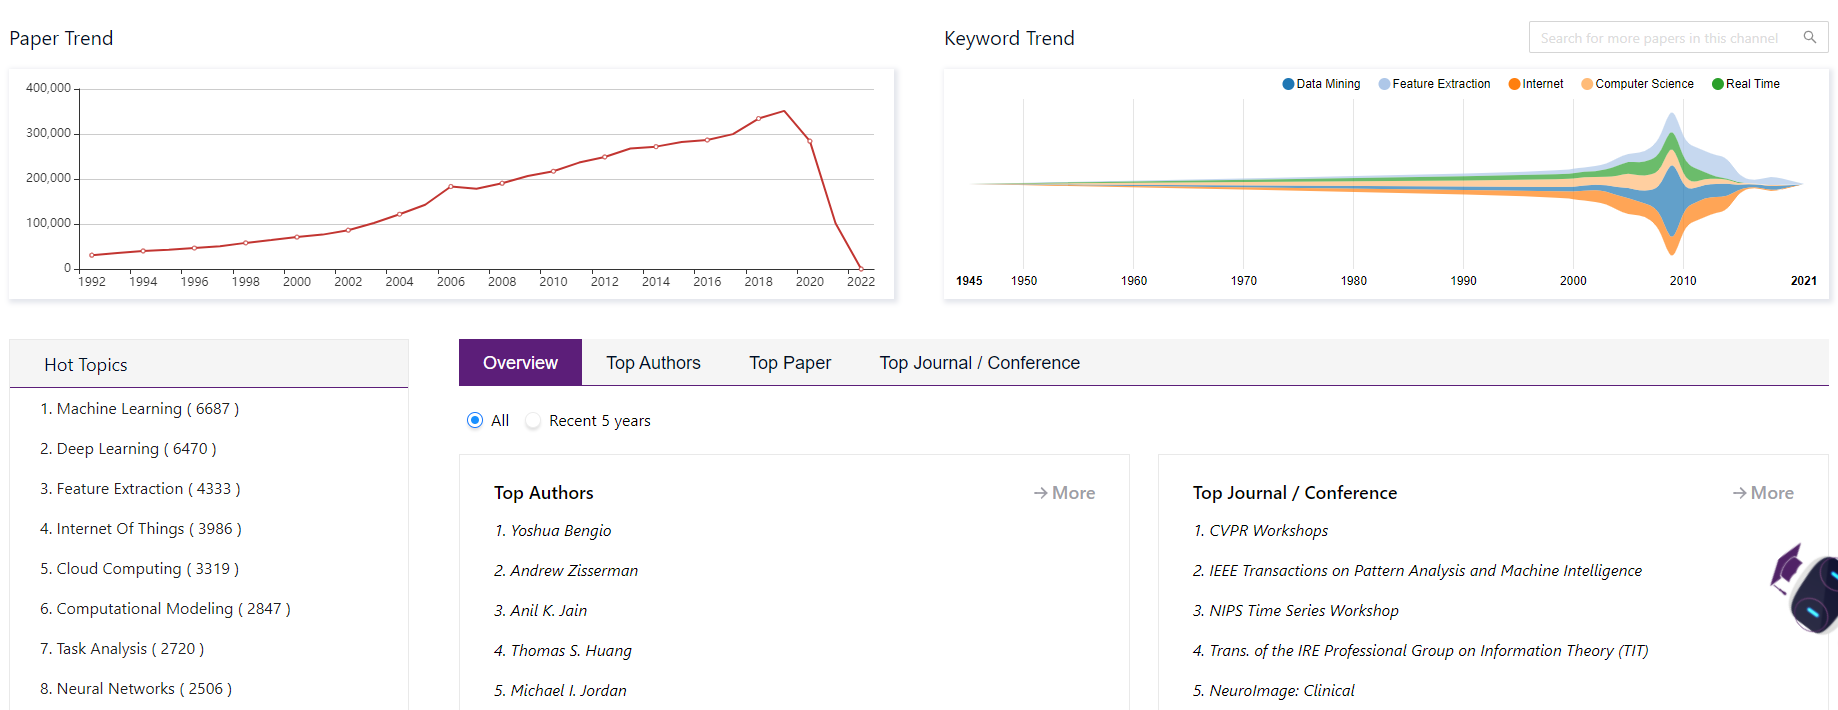Select hot topic Internet Of Things ( 3986 )
The width and height of the screenshot is (1838, 710).
coord(141,528)
